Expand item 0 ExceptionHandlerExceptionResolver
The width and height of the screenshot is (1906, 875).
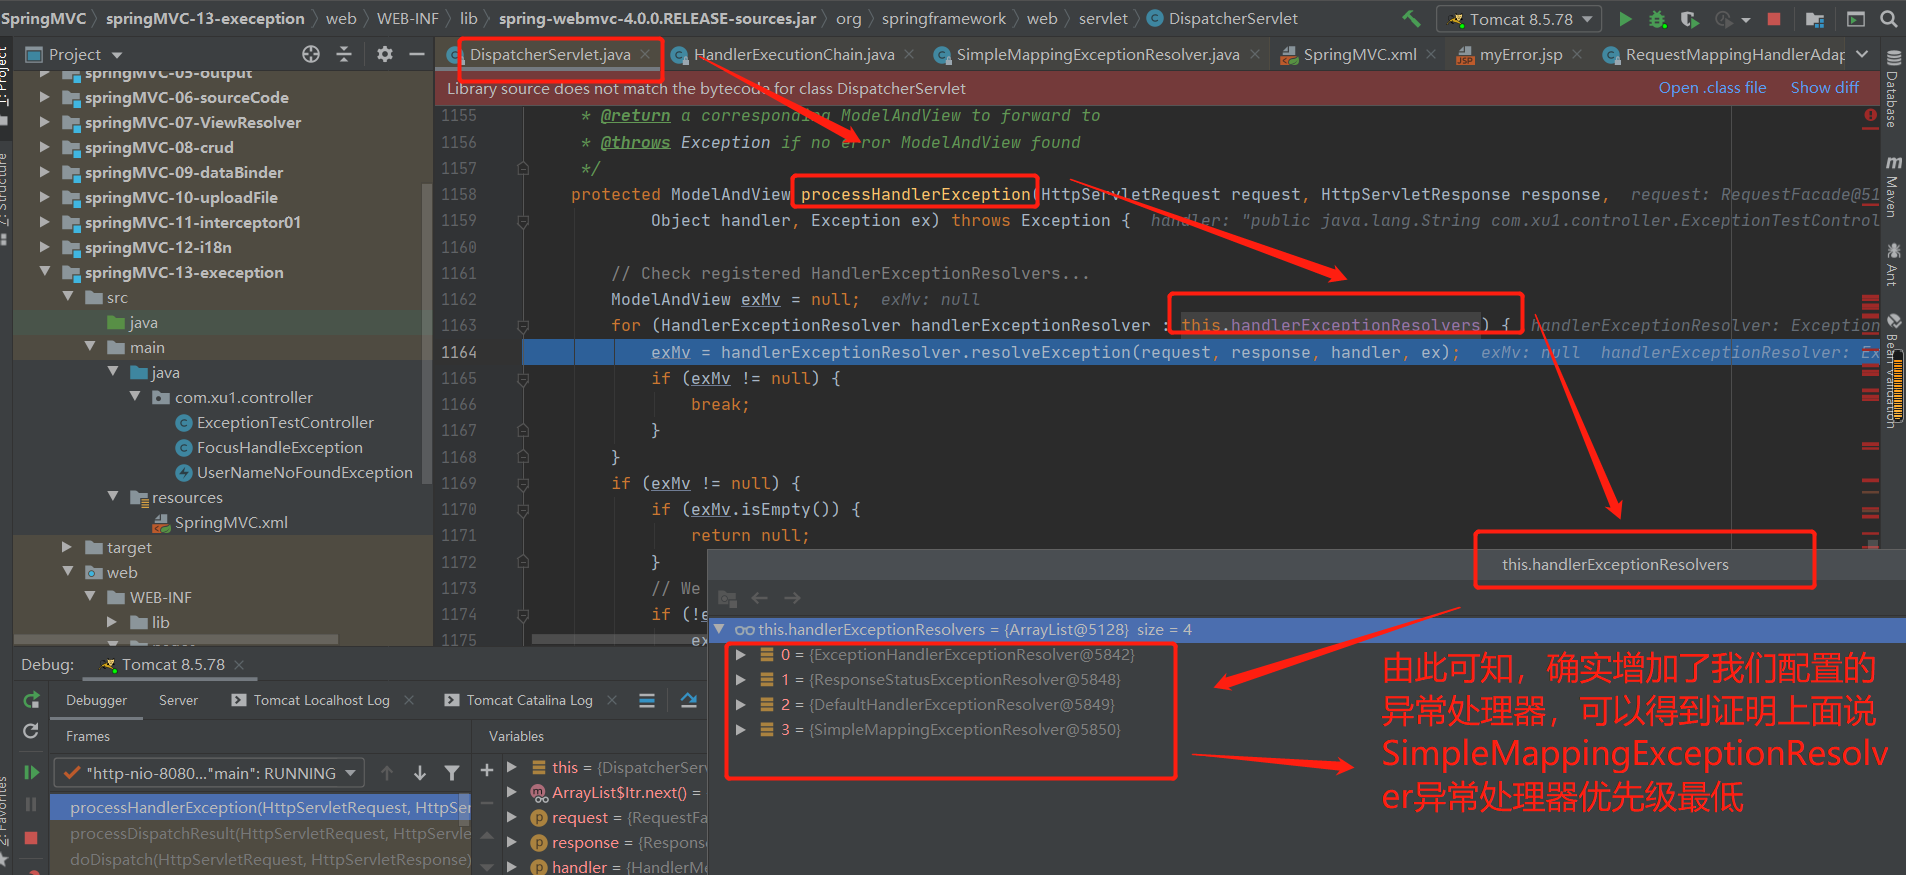coord(740,655)
